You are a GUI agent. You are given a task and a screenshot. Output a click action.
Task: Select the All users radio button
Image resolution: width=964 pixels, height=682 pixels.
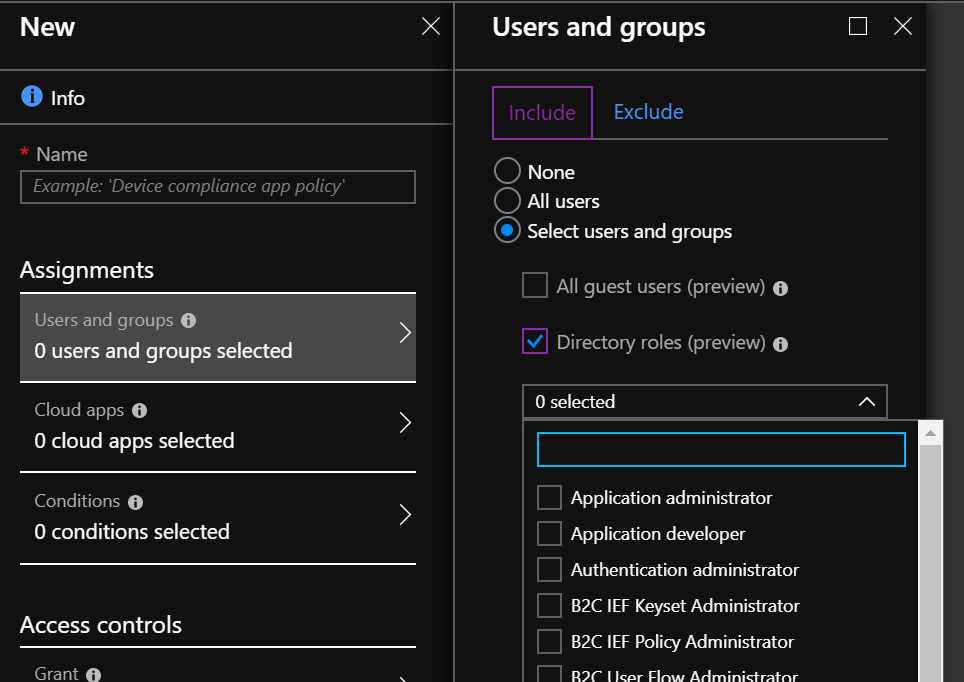[x=508, y=201]
